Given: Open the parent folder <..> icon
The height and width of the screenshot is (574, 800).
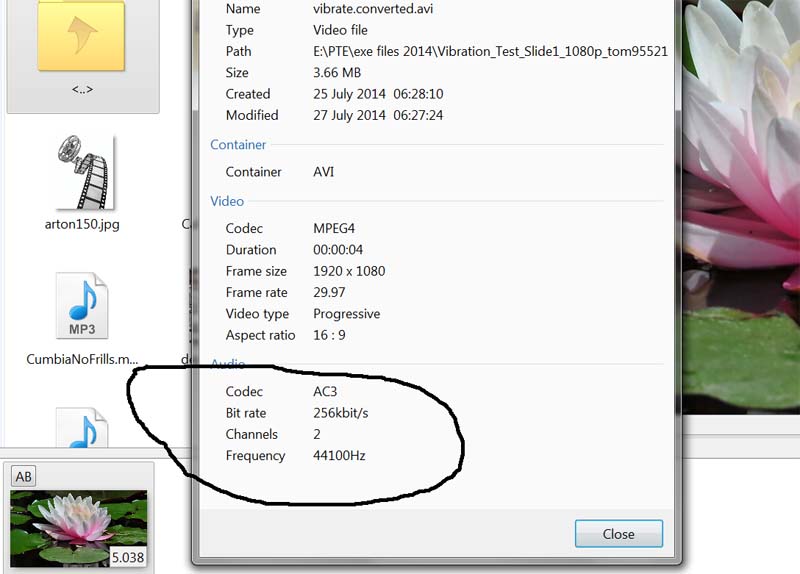Looking at the screenshot, I should click(x=81, y=37).
